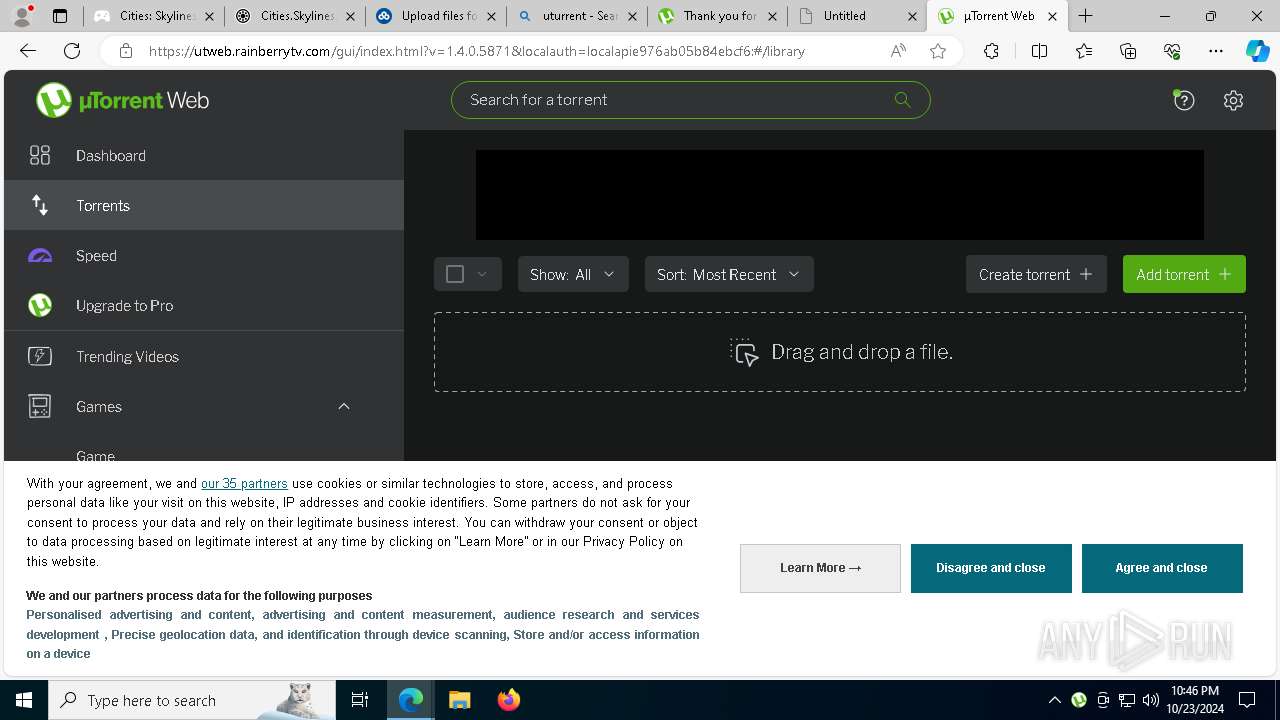Open Dashboard in sidebar
Image resolution: width=1280 pixels, height=720 pixels.
(204, 155)
